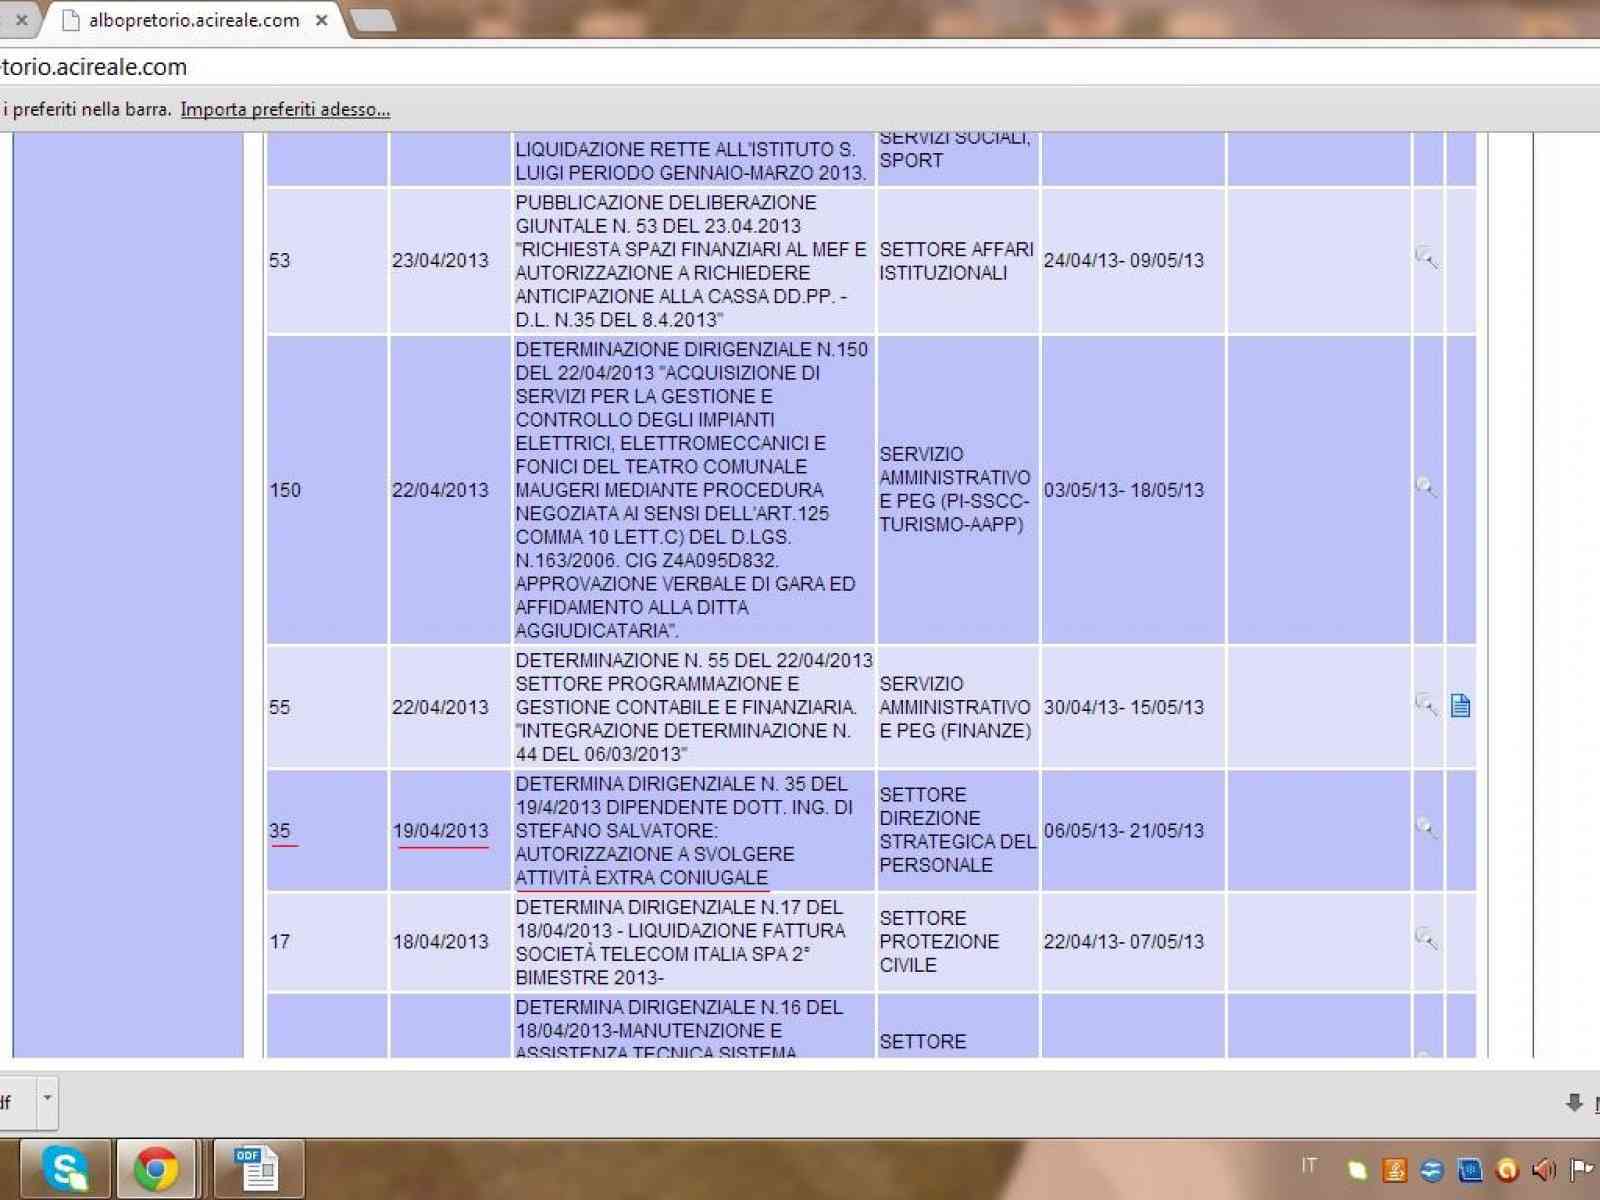
Task: Click the IT language indicator
Action: pyautogui.click(x=1308, y=1166)
